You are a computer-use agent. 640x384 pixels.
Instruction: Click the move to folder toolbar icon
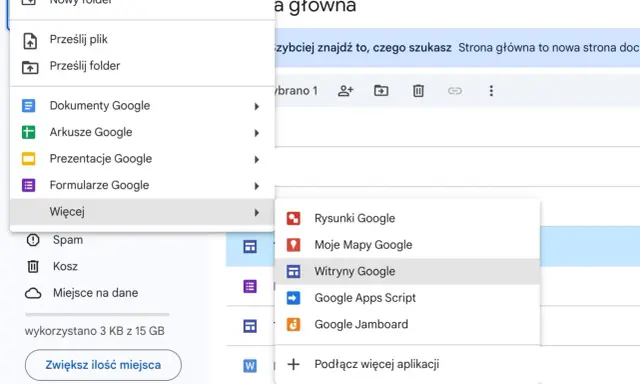(381, 91)
